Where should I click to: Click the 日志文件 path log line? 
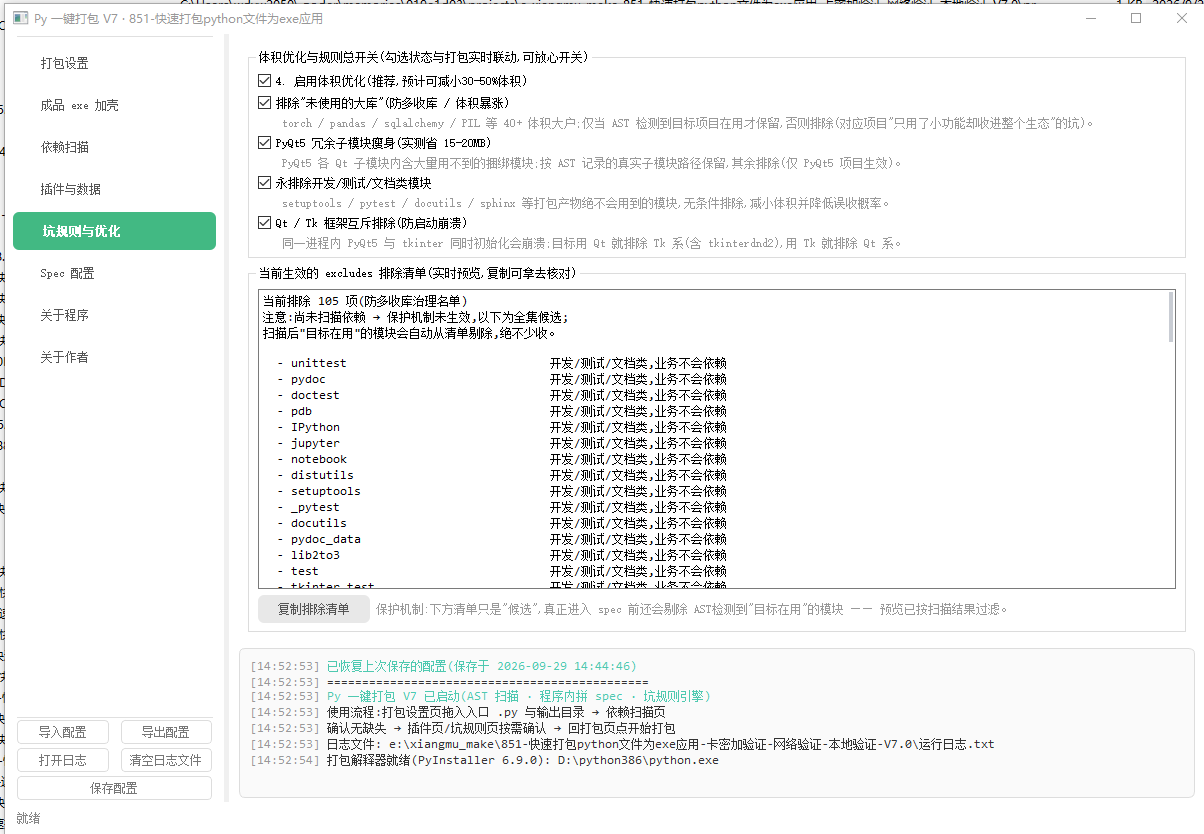click(x=622, y=744)
